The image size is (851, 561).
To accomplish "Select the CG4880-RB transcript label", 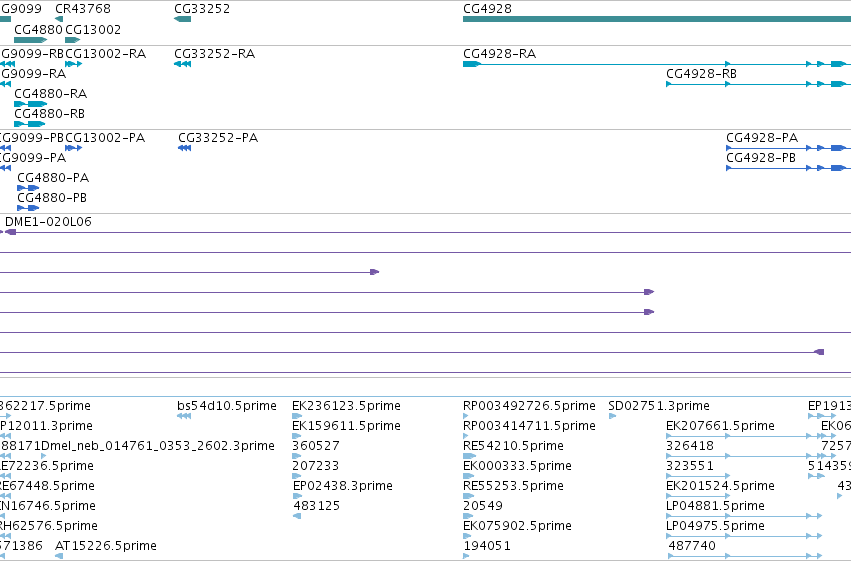I will tap(49, 114).
